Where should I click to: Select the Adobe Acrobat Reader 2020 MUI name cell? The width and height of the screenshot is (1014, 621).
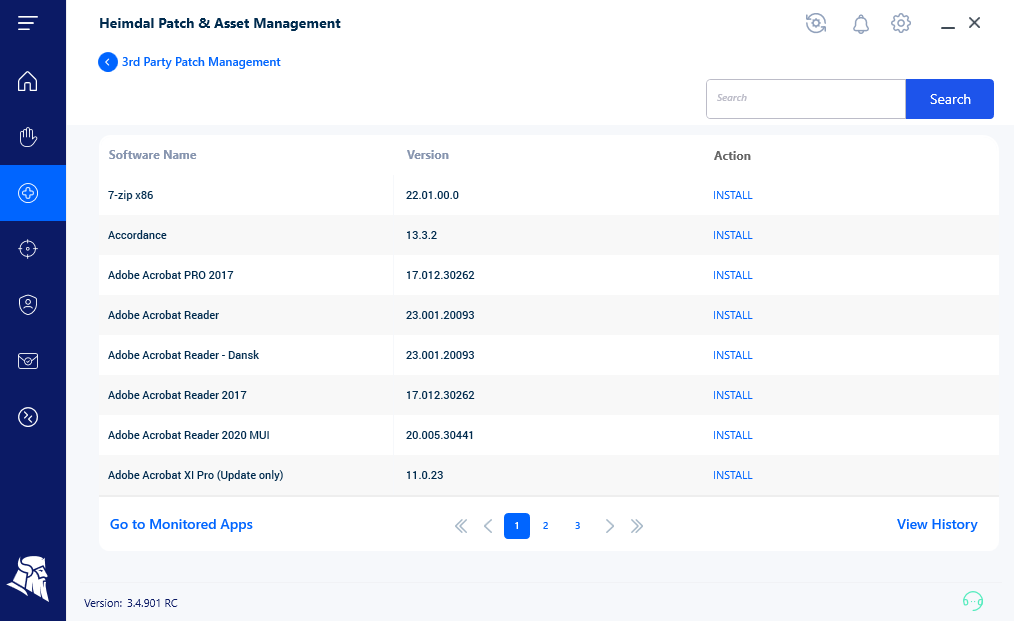click(x=189, y=435)
